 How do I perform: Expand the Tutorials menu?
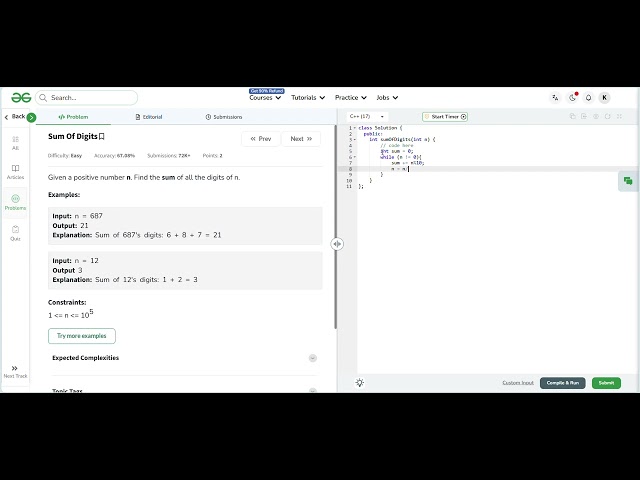click(x=308, y=98)
